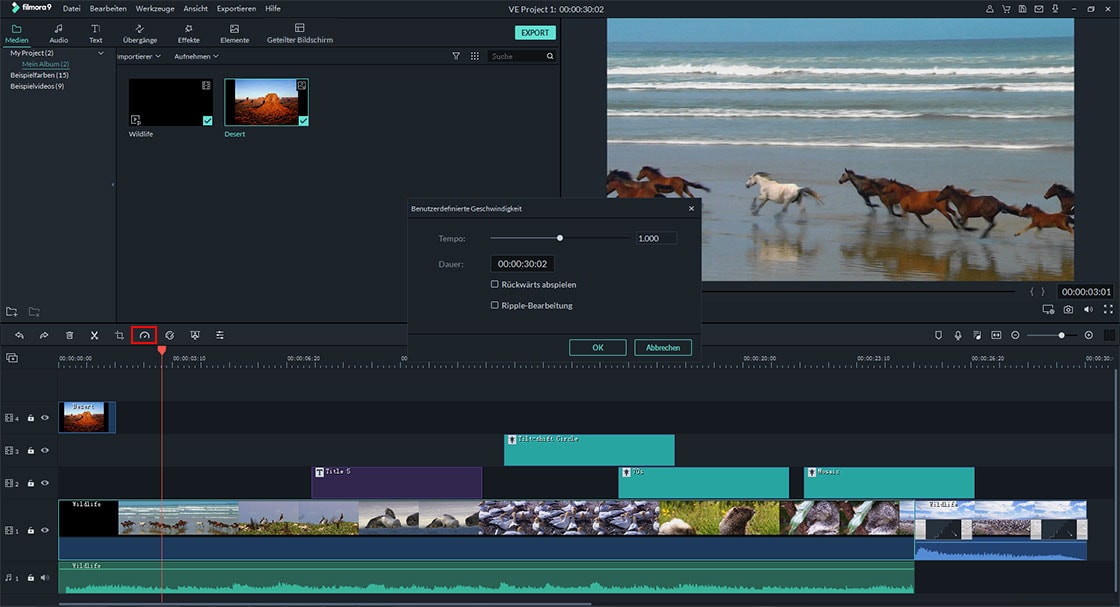
Task: Click the voiceover microphone icon
Action: (958, 335)
